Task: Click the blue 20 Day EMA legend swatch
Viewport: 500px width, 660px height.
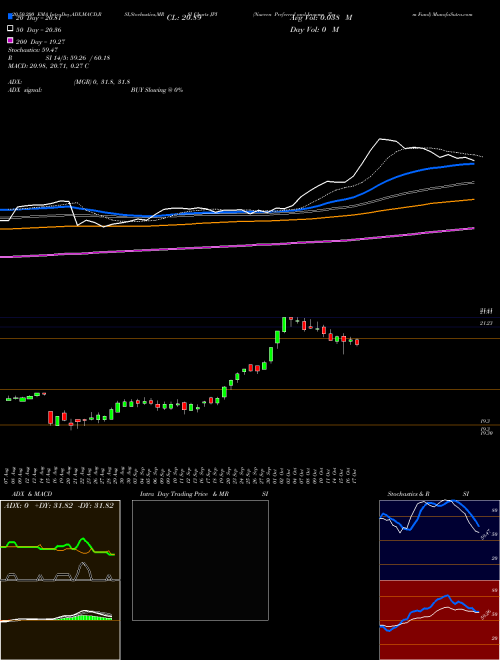Action: click(10, 17)
